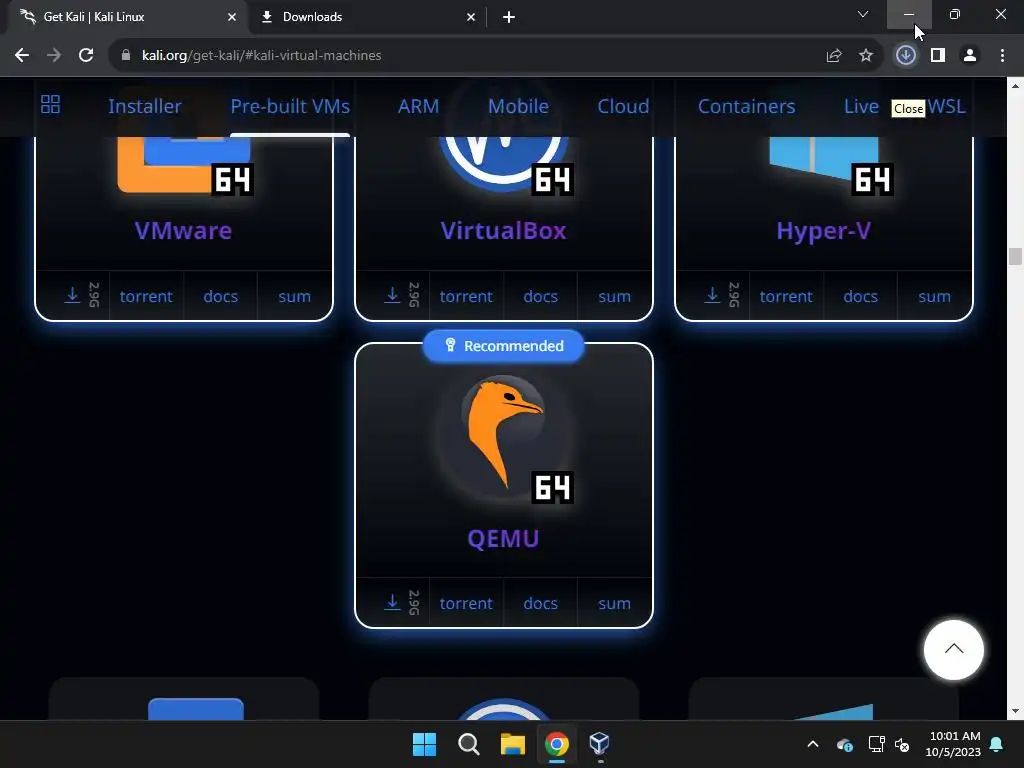
Task: Open Chrome three-dot menu
Action: click(1002, 56)
